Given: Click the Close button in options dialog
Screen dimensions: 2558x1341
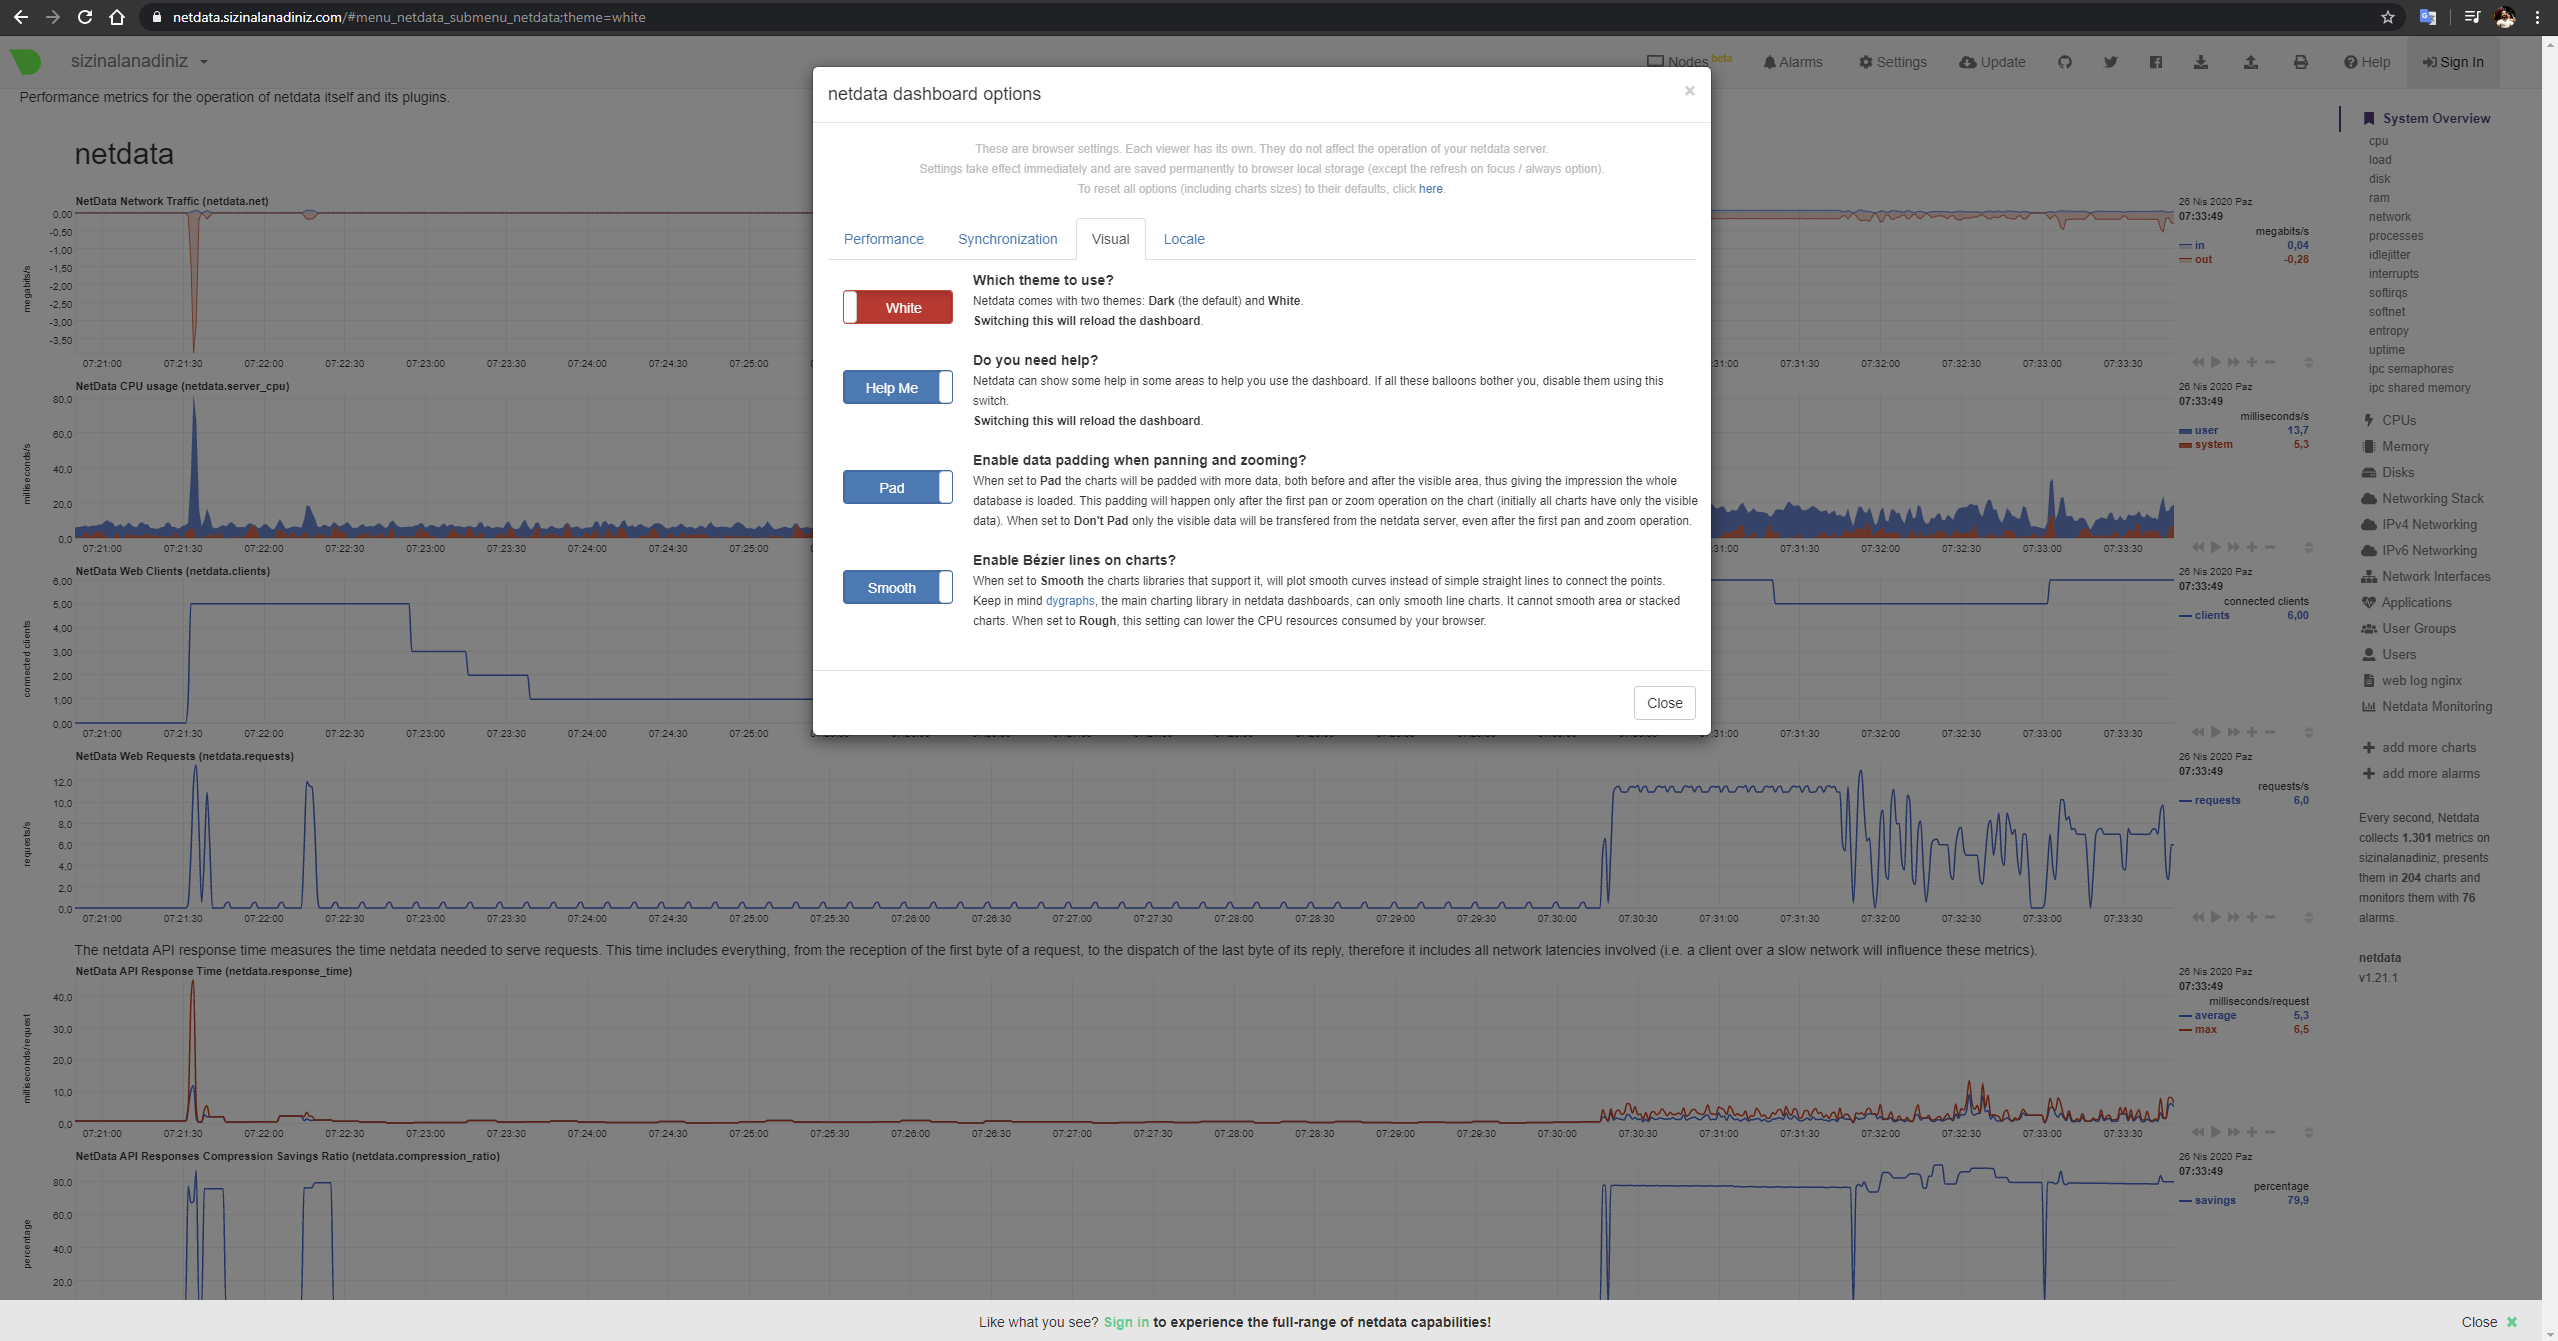Looking at the screenshot, I should pos(1664,703).
